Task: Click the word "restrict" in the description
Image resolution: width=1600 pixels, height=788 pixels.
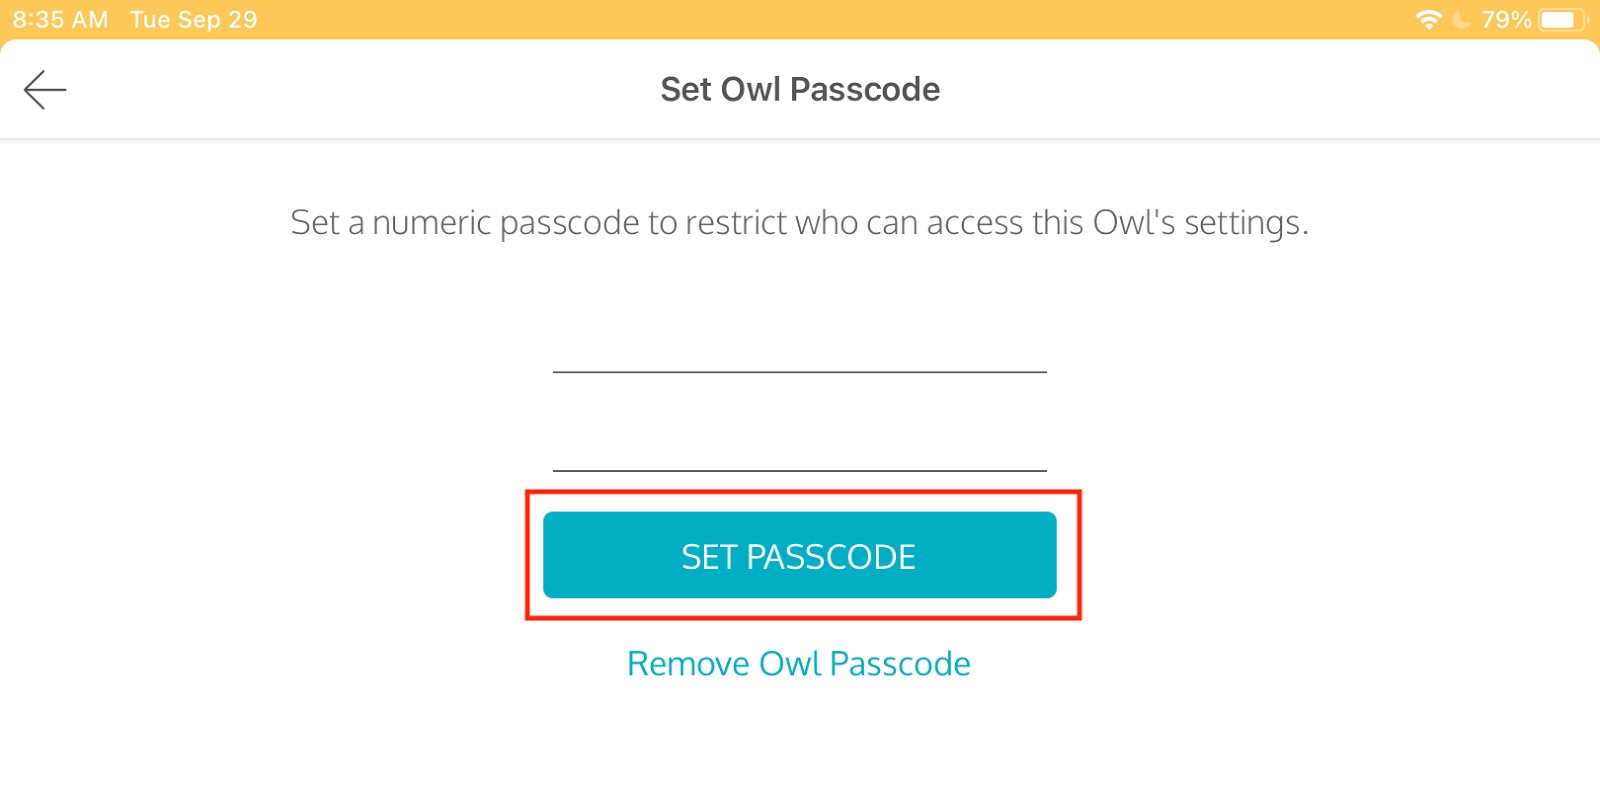Action: click(737, 222)
